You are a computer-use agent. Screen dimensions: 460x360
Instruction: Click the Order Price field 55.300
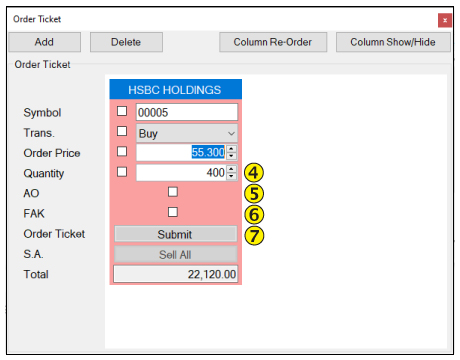coord(181,153)
